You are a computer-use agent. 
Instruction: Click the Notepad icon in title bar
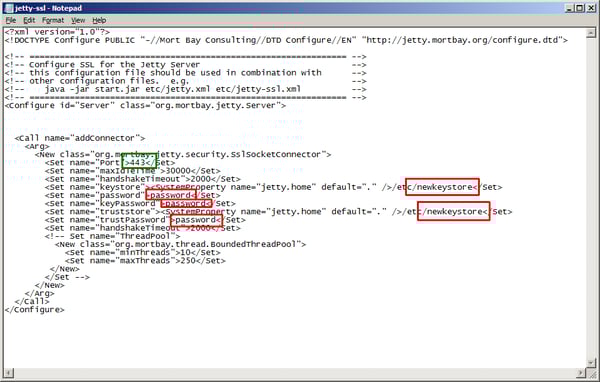8,8
